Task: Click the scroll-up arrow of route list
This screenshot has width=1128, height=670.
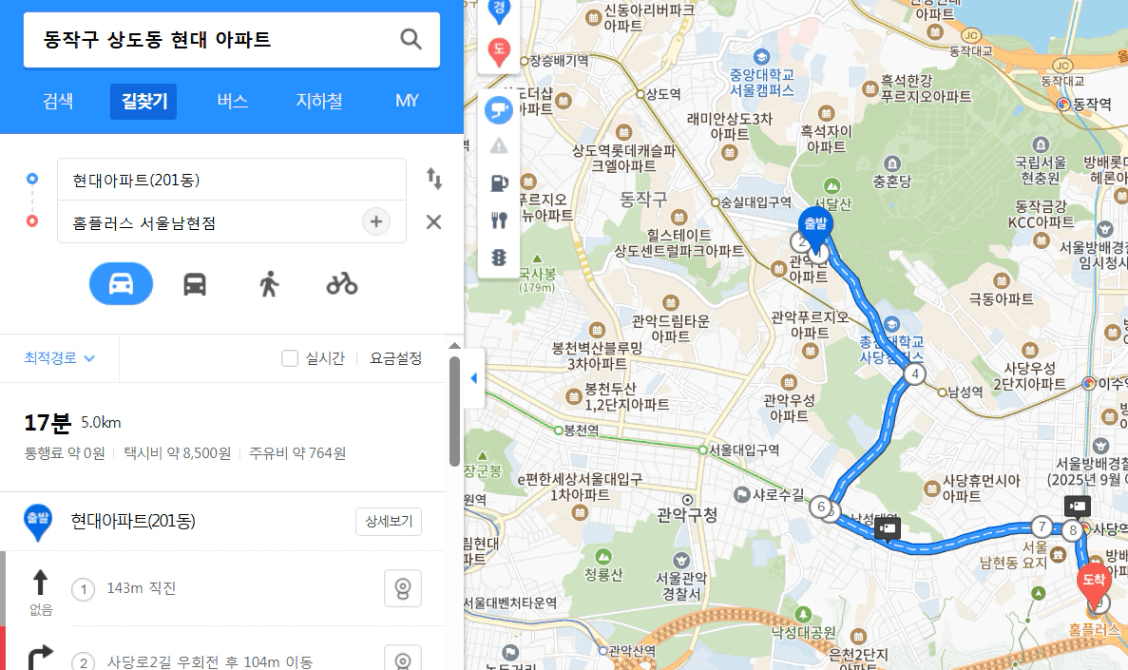Action: [x=455, y=346]
